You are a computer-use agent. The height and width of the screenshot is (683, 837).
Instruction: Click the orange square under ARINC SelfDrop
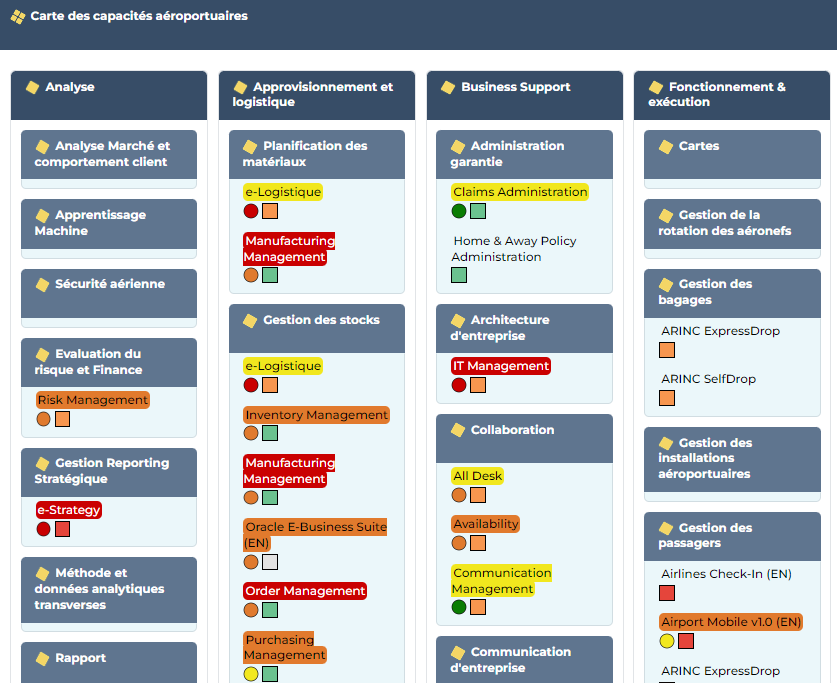(x=667, y=398)
